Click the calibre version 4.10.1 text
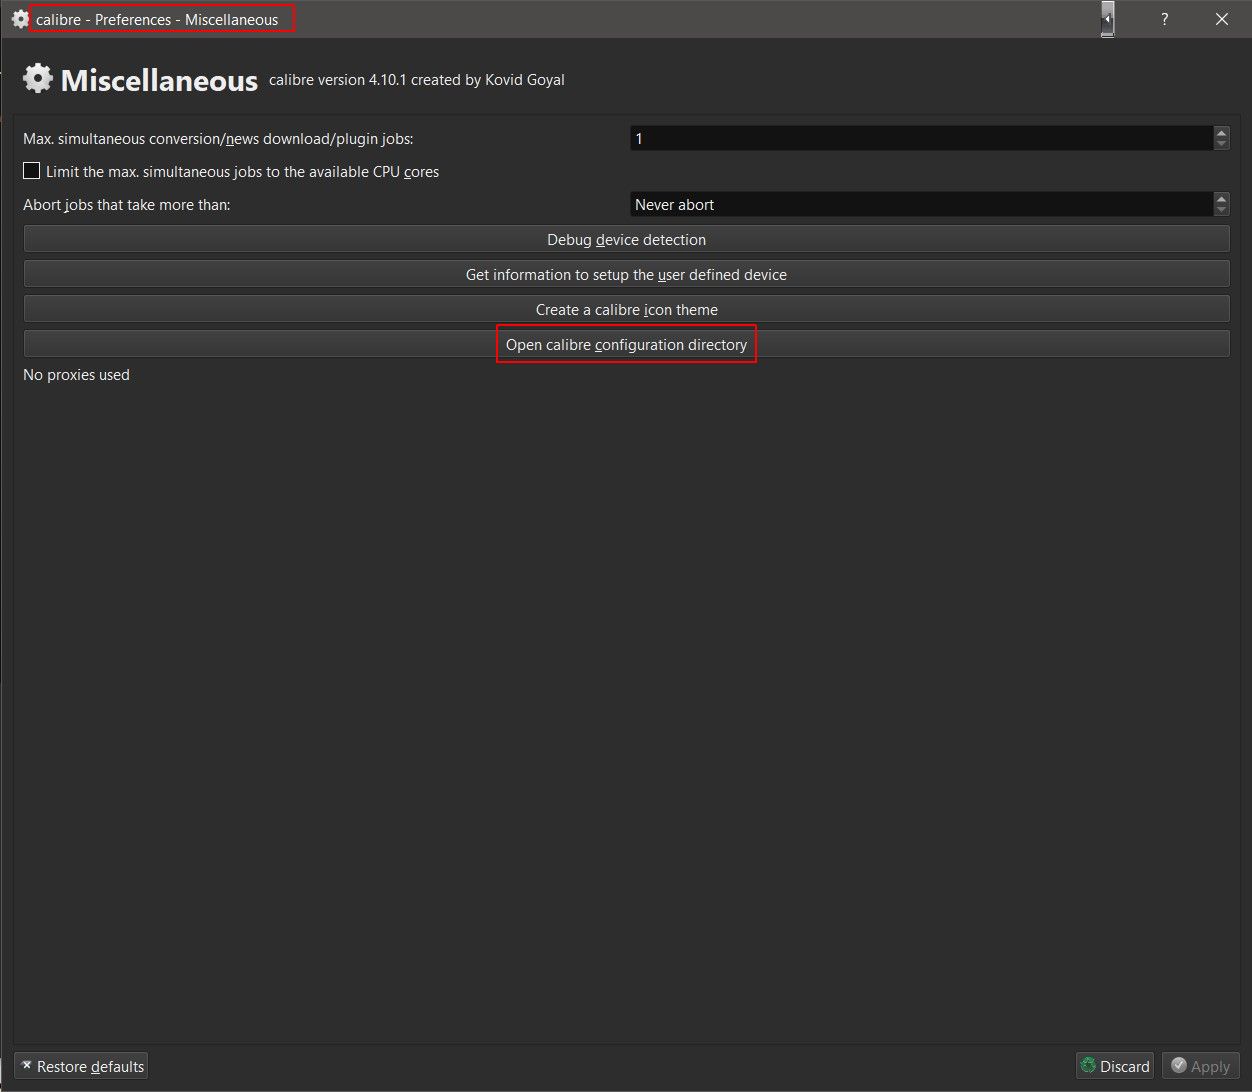Viewport: 1252px width, 1092px height. pos(416,80)
